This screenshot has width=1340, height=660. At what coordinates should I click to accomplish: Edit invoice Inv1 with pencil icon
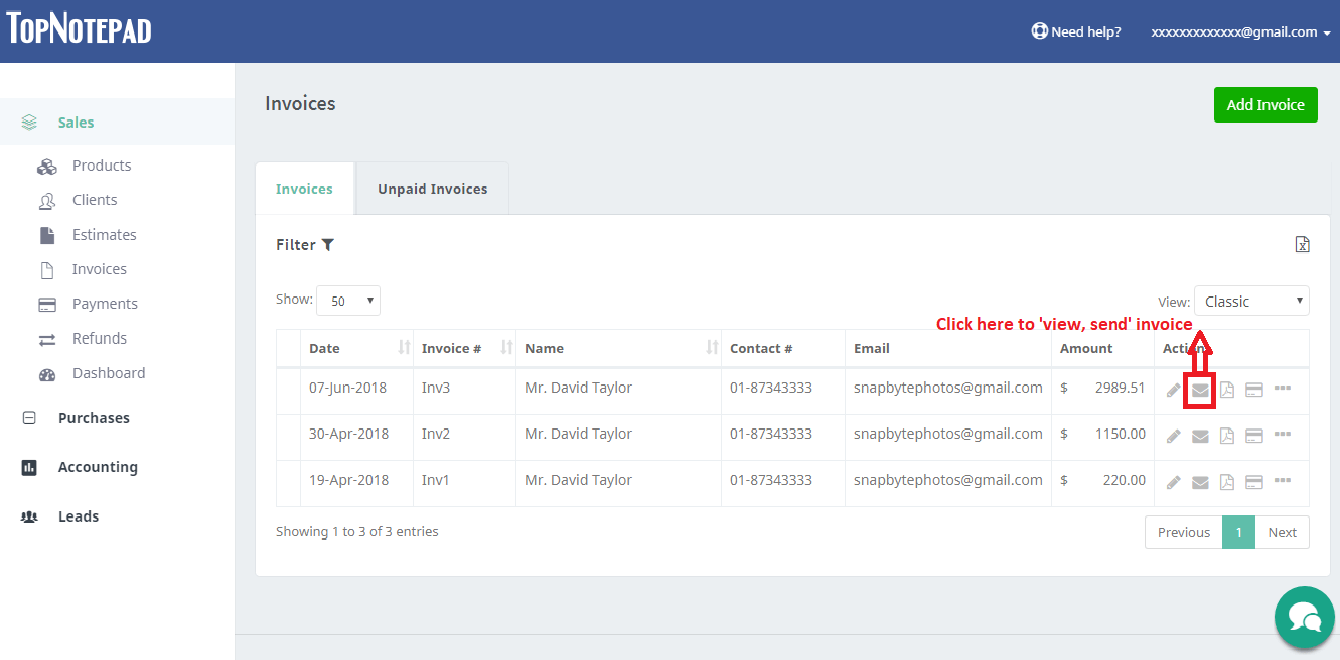(x=1174, y=482)
